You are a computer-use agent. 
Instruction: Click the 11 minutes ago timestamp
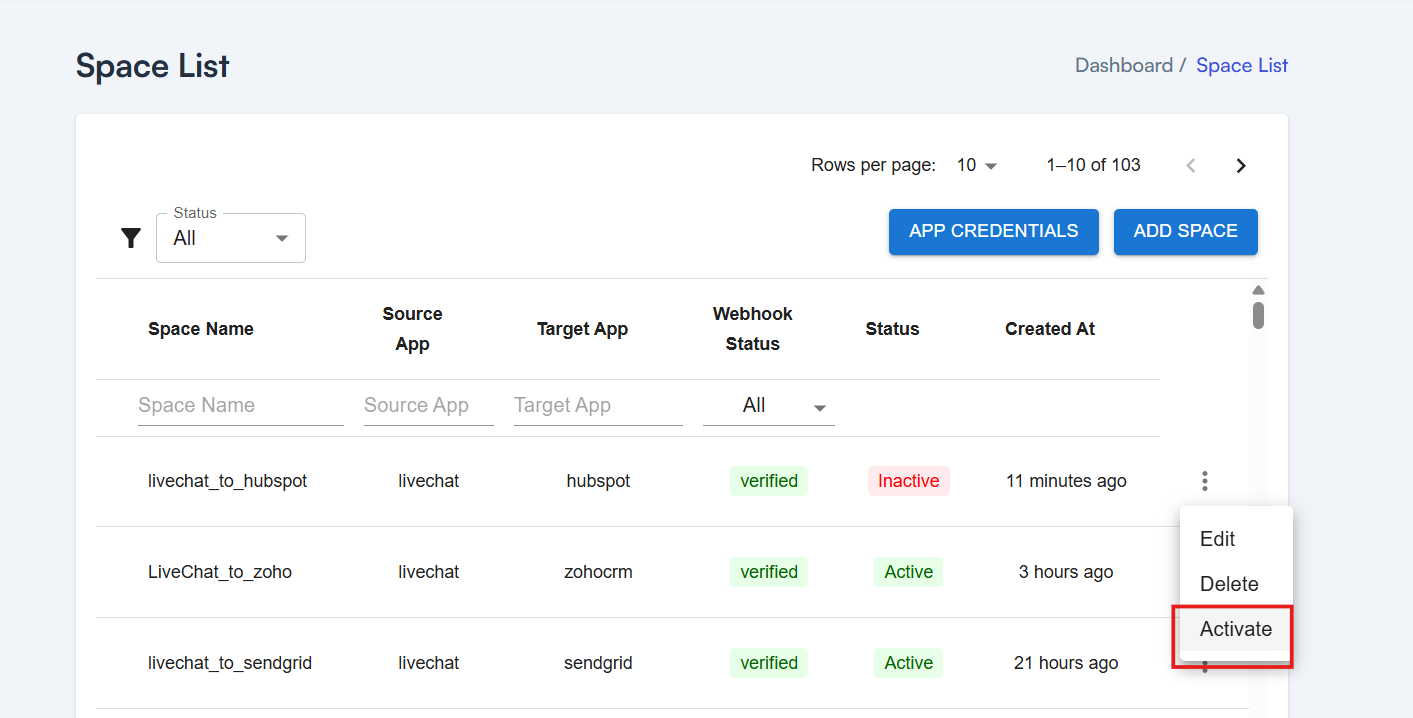(1066, 481)
